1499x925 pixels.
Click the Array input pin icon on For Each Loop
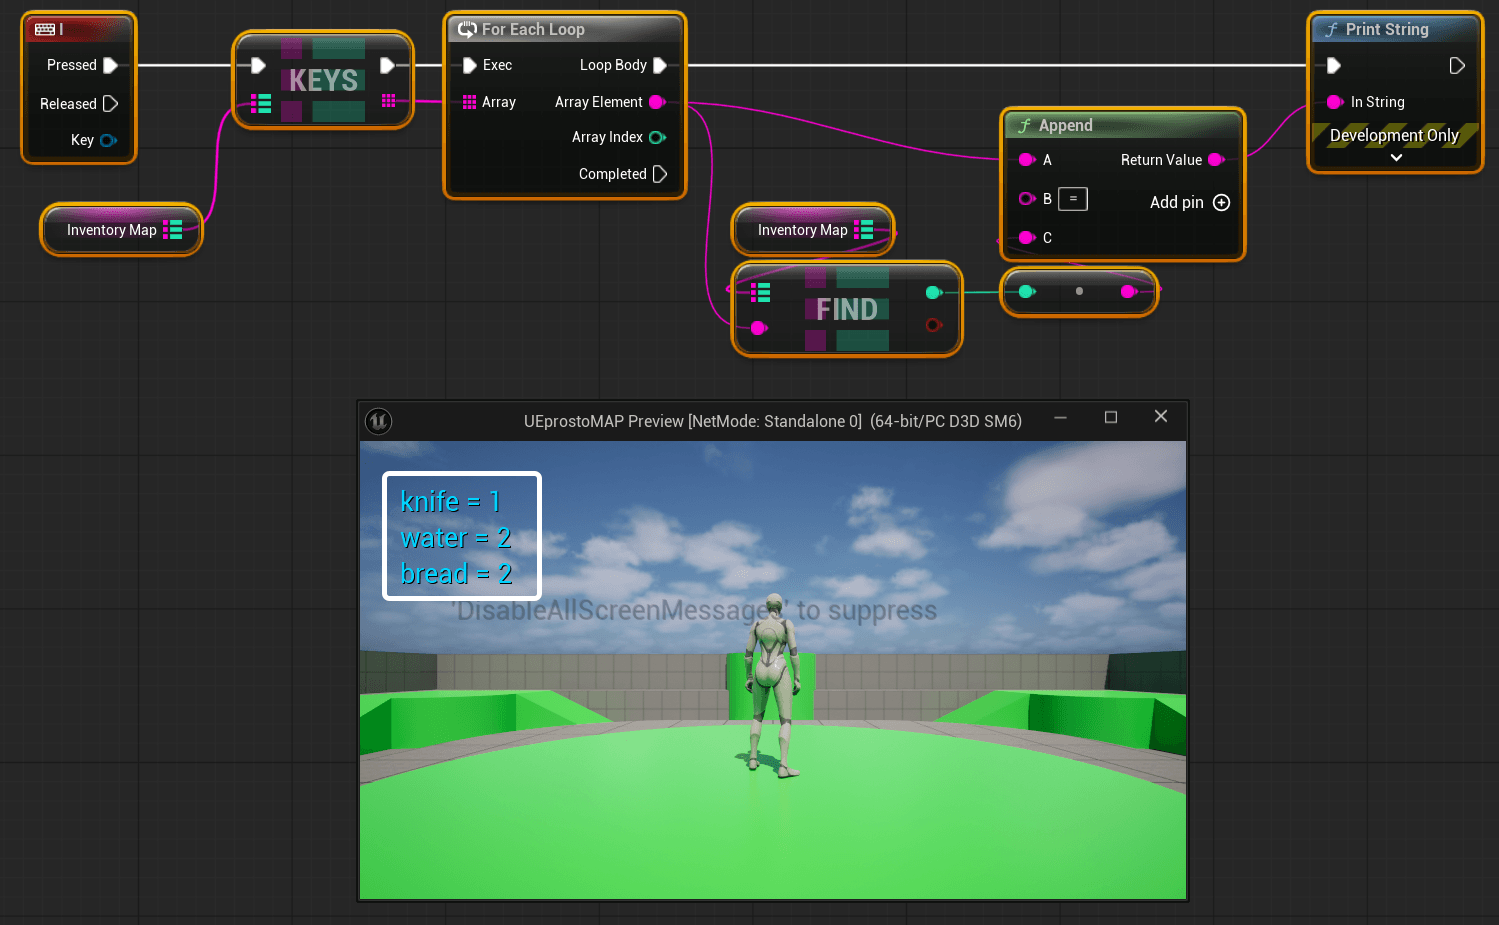(x=471, y=101)
